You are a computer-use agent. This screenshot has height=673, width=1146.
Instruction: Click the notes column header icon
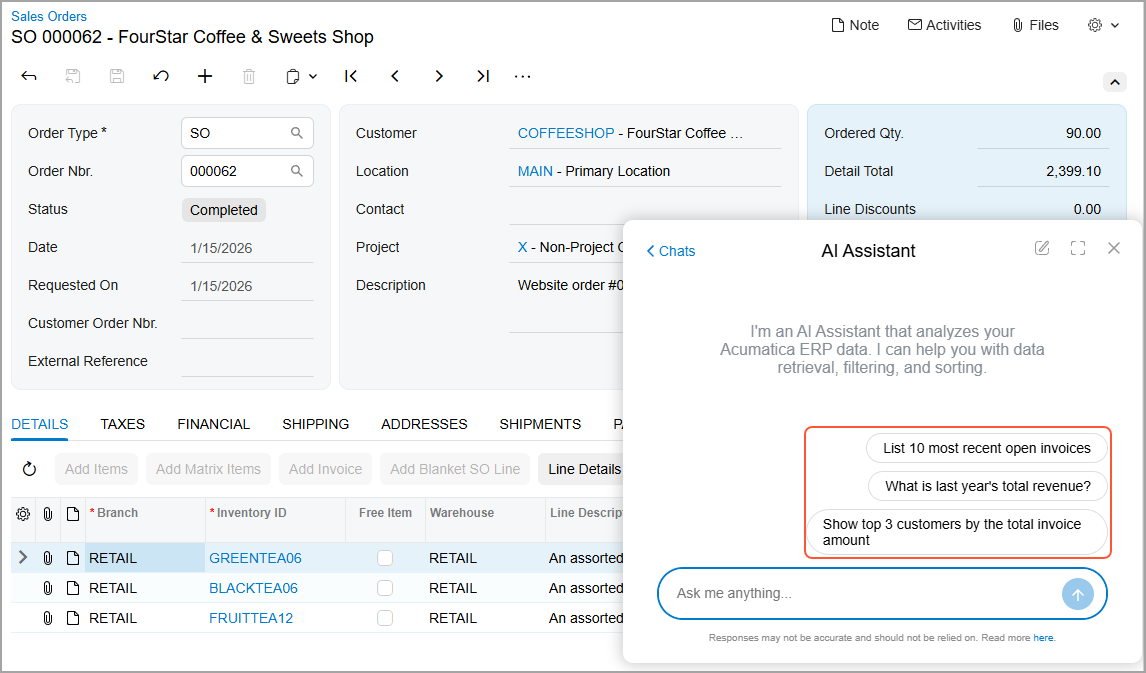tap(72, 514)
